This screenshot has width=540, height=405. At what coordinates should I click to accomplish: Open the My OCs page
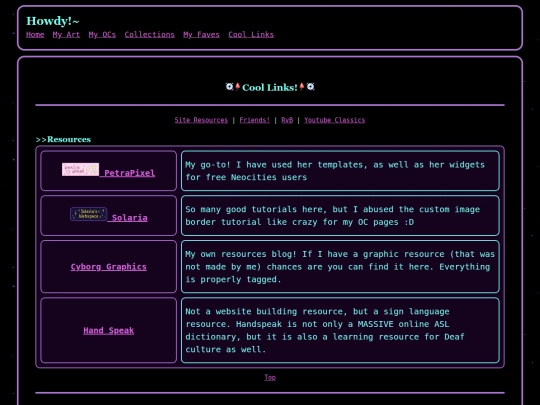coord(102,34)
